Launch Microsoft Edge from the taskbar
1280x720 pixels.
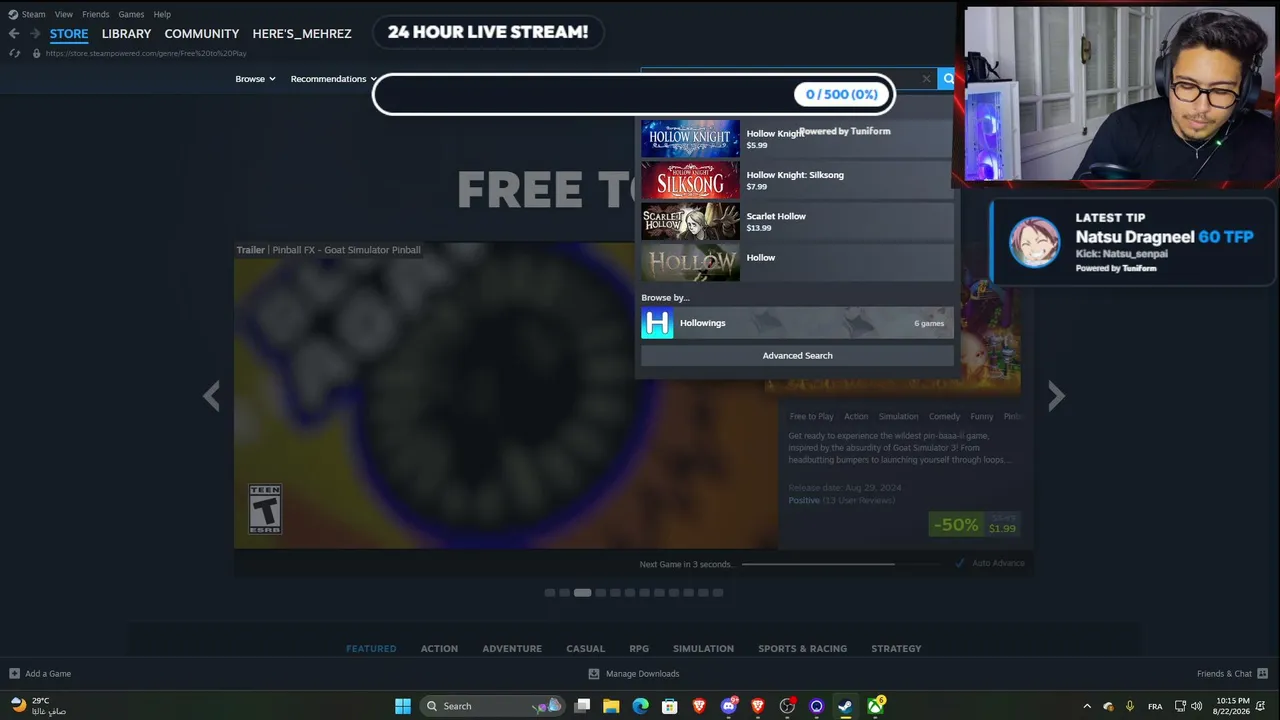click(x=640, y=706)
